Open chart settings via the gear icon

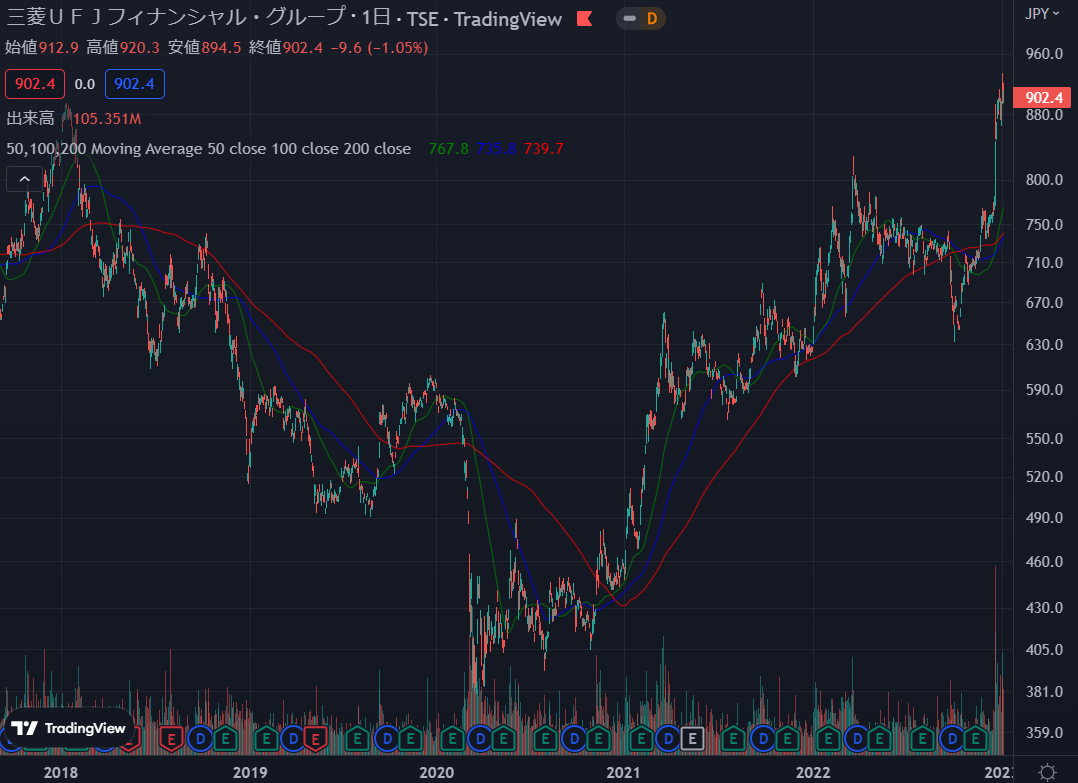coord(1047,772)
